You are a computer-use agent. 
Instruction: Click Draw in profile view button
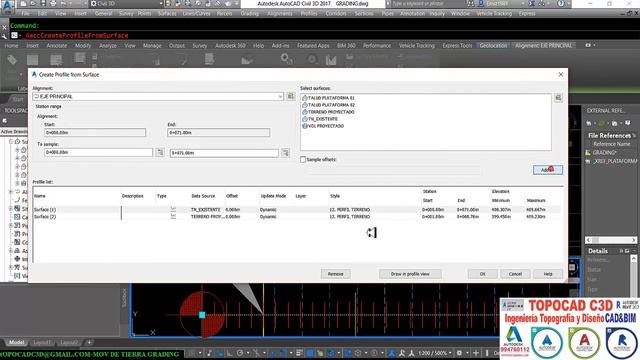tap(410, 274)
